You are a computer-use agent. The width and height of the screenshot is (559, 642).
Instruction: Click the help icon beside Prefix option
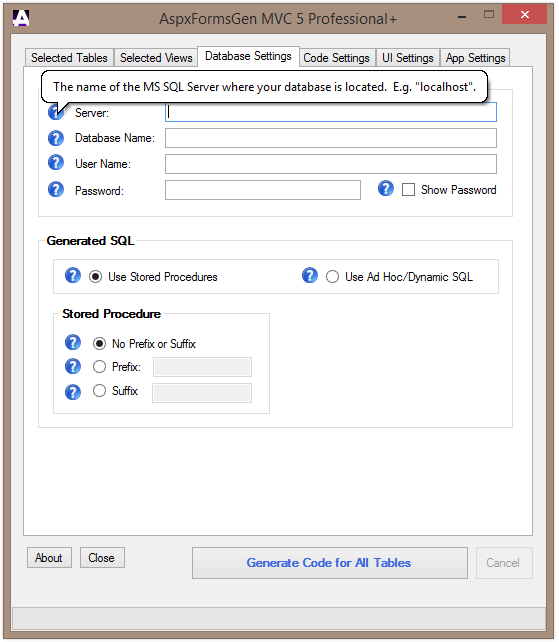pyautogui.click(x=73, y=366)
